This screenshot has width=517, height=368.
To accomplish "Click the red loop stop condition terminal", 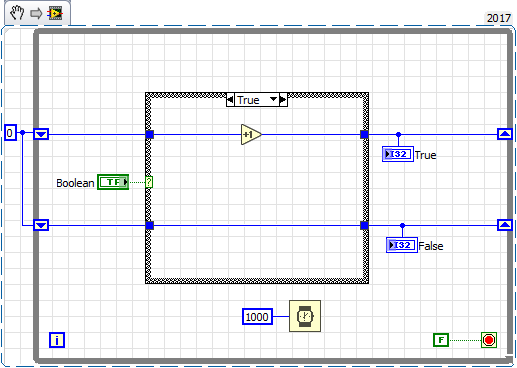I will tap(489, 340).
